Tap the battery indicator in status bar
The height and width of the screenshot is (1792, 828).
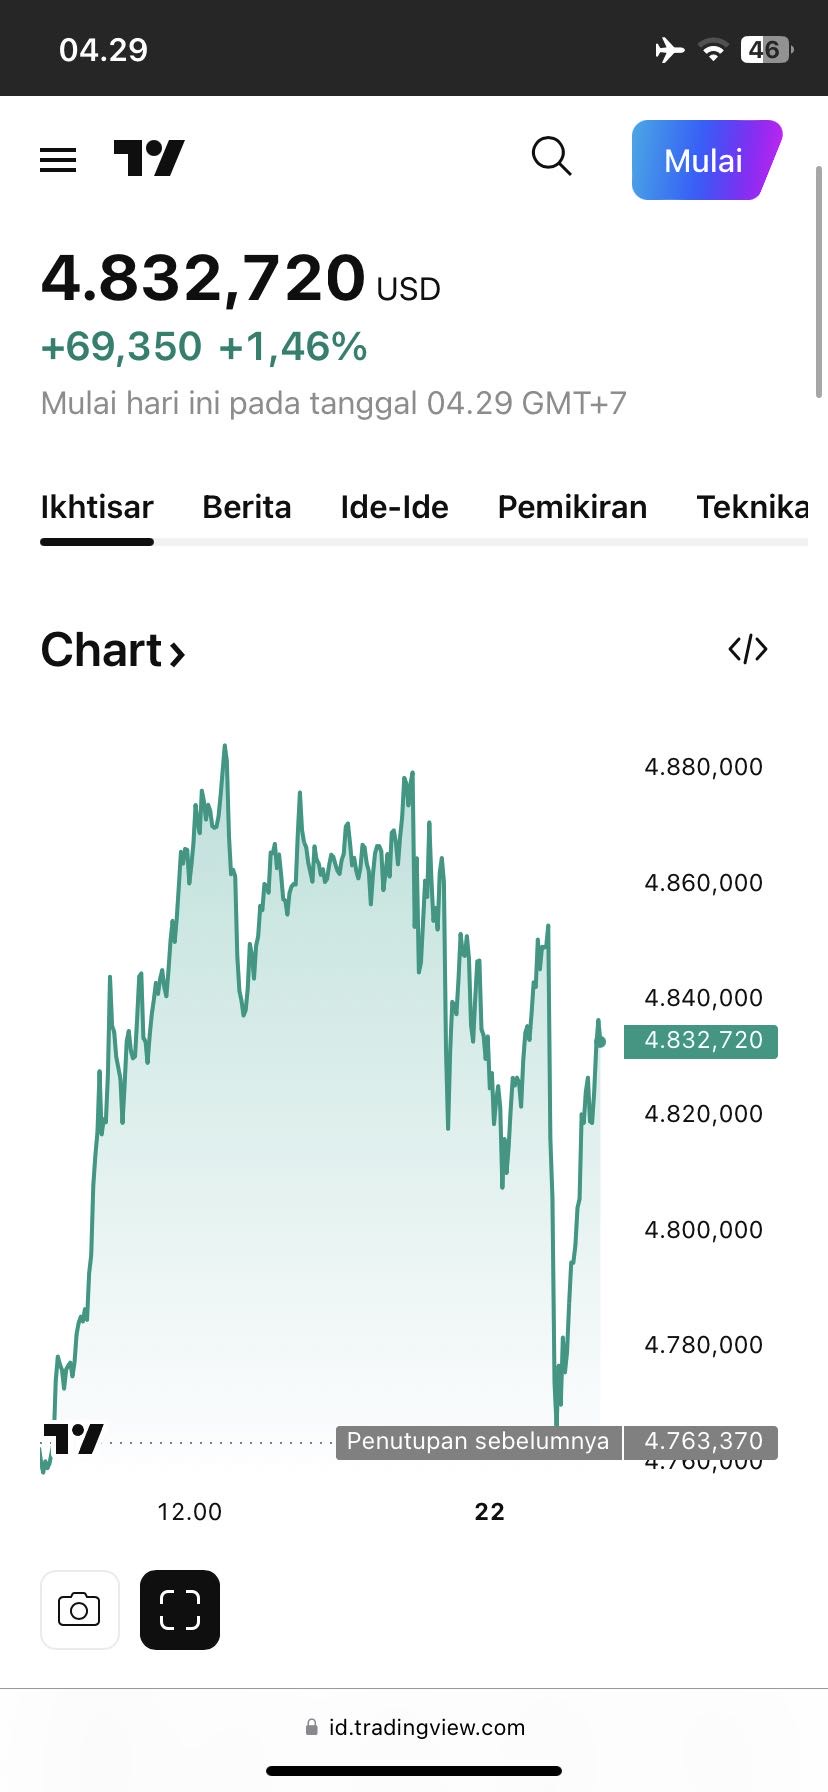tap(765, 49)
